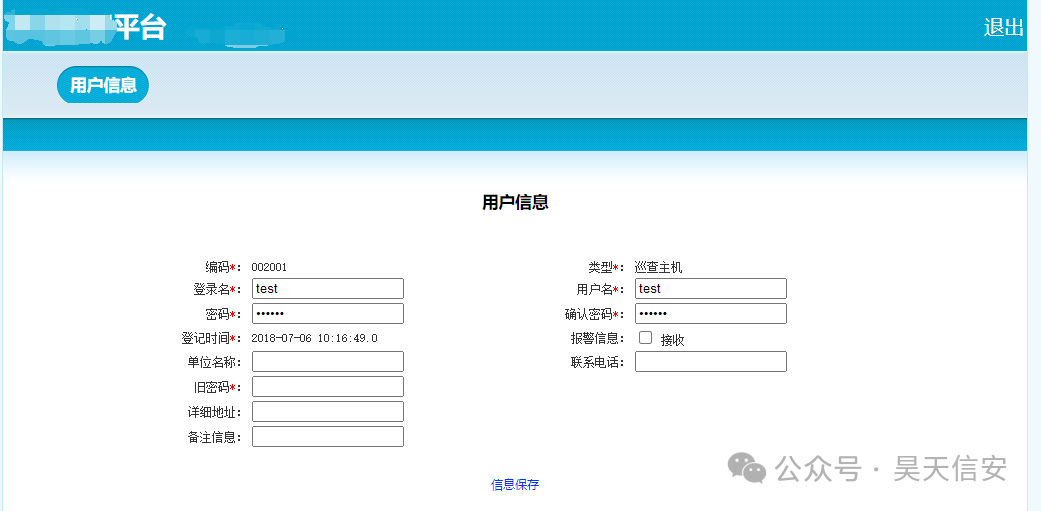
Task: Focus the 旧密码 input box
Action: pos(327,387)
